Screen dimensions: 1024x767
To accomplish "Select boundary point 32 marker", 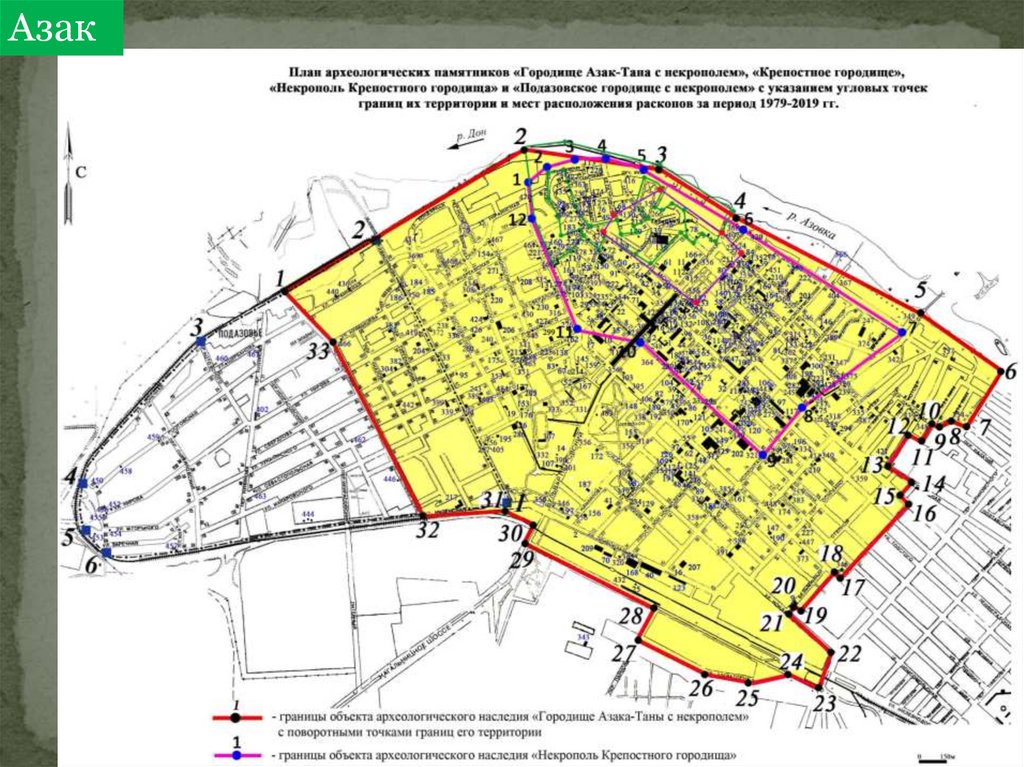I will click(x=421, y=514).
